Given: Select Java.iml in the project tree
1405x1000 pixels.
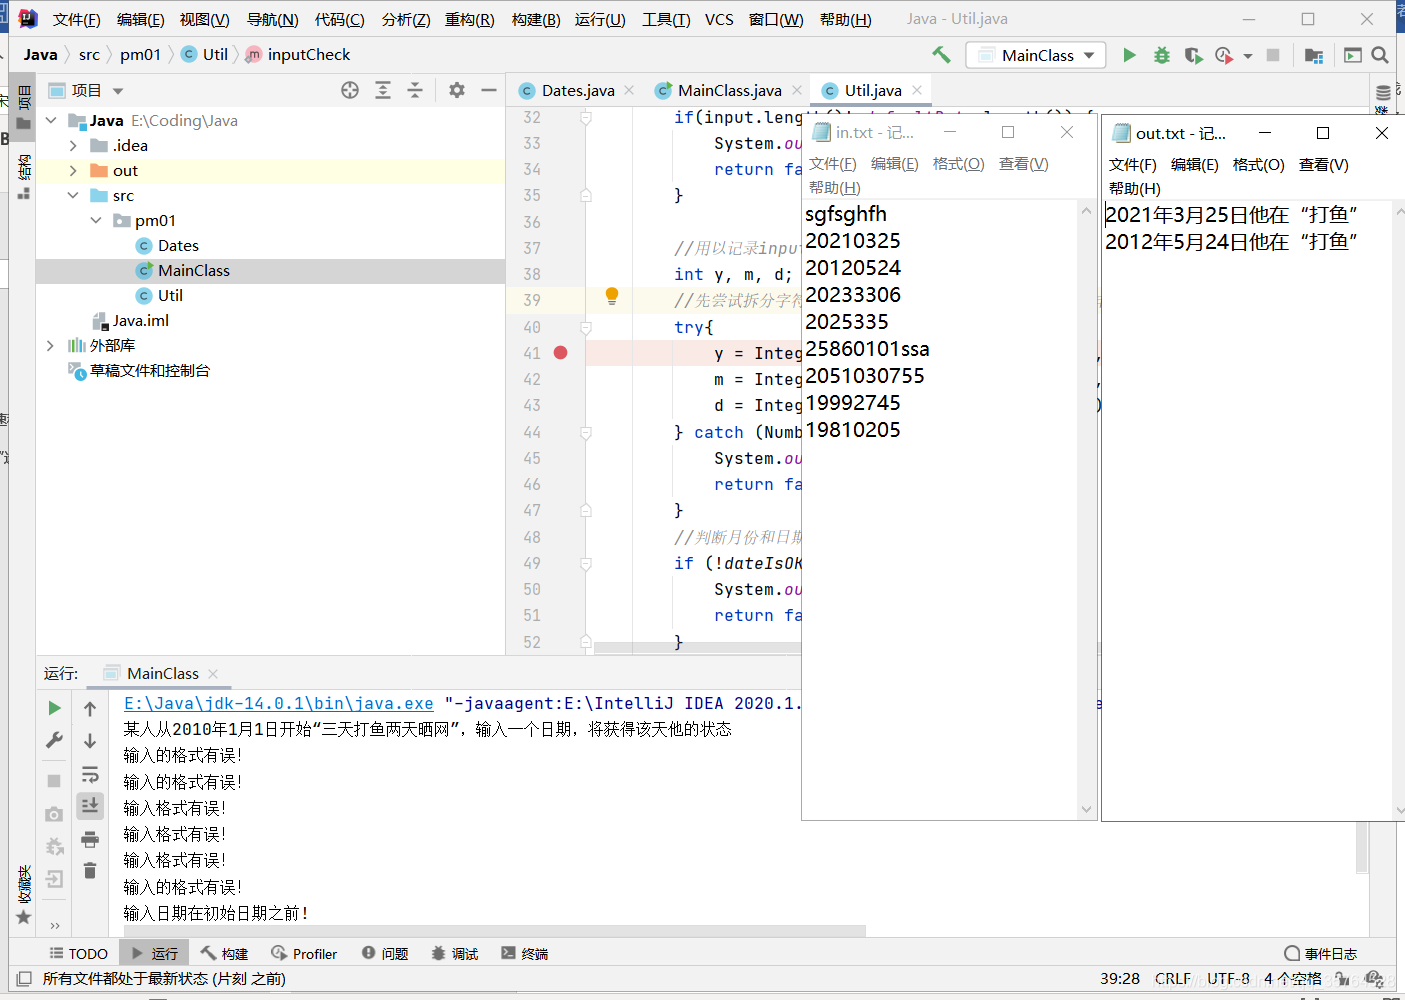Looking at the screenshot, I should click(140, 321).
